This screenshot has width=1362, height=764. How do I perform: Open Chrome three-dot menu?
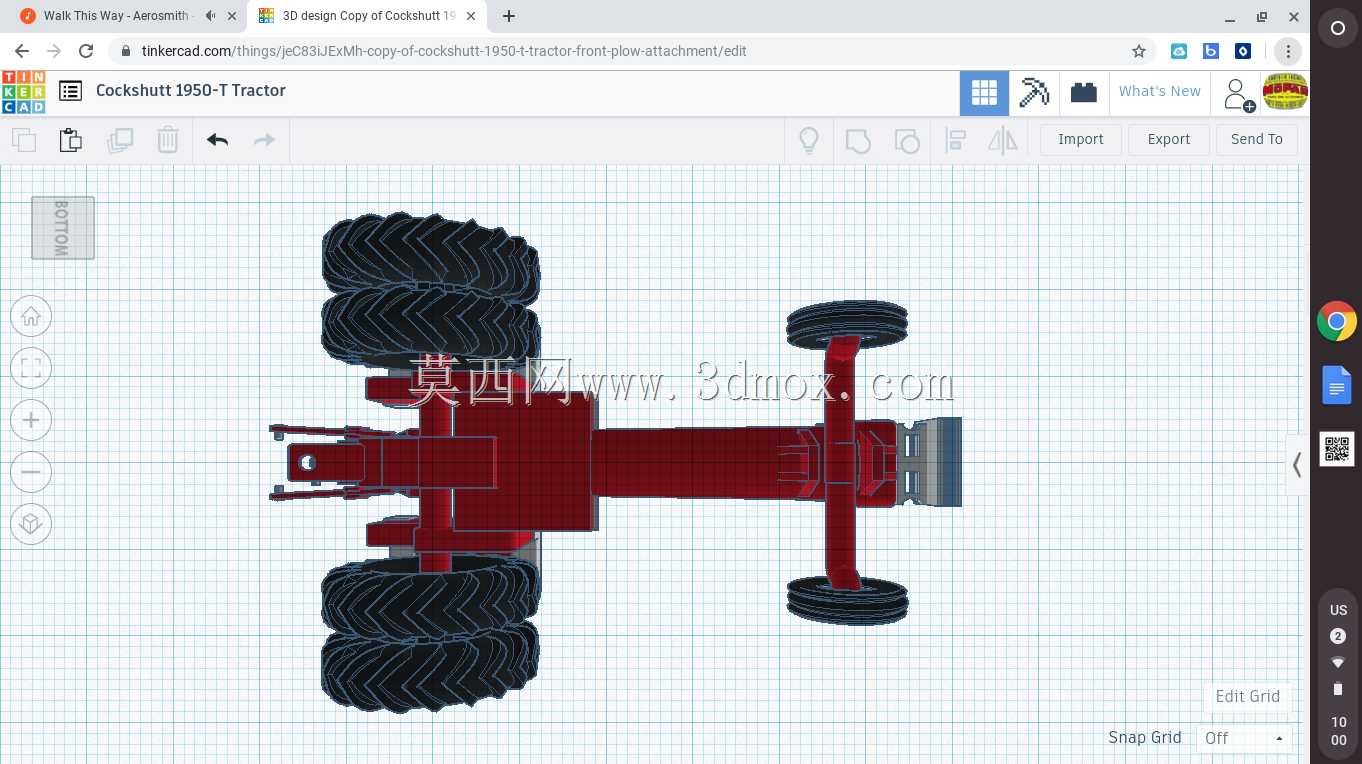tap(1288, 51)
